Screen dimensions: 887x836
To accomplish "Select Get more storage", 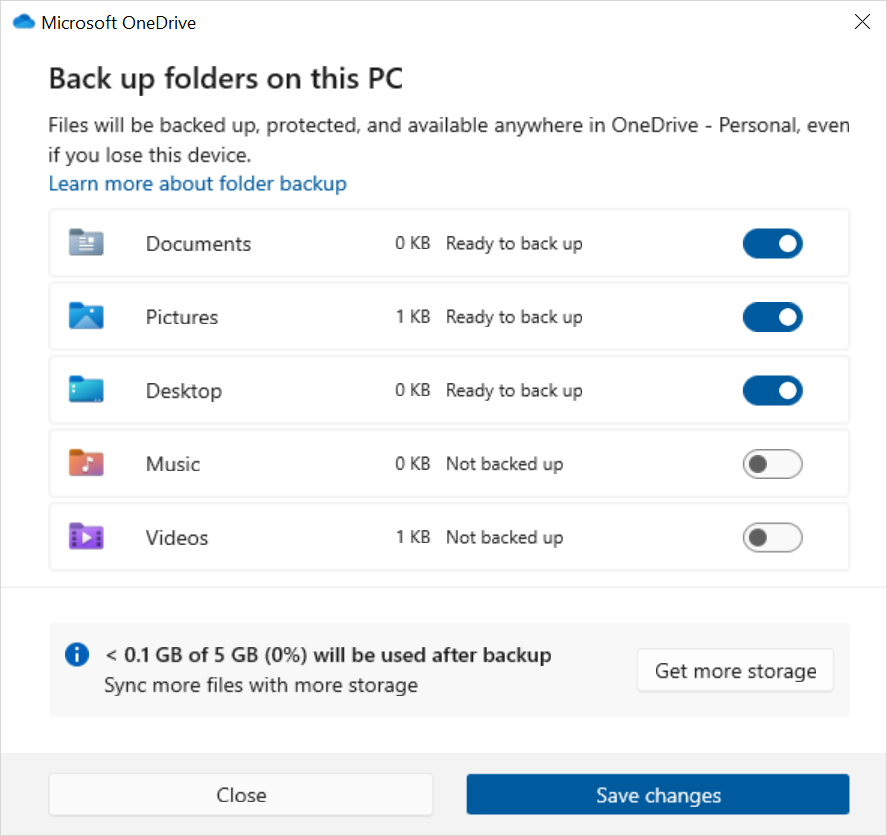I will (x=735, y=670).
